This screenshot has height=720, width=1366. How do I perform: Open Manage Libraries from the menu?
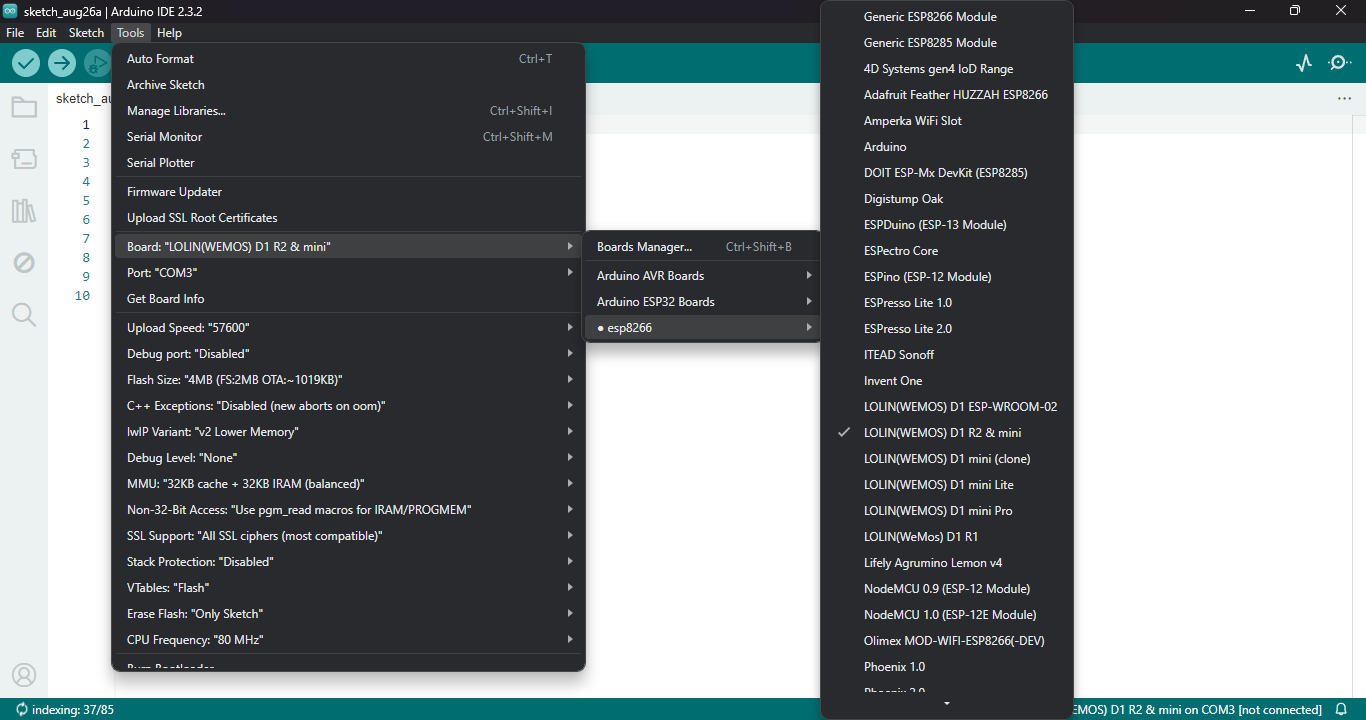point(348,111)
